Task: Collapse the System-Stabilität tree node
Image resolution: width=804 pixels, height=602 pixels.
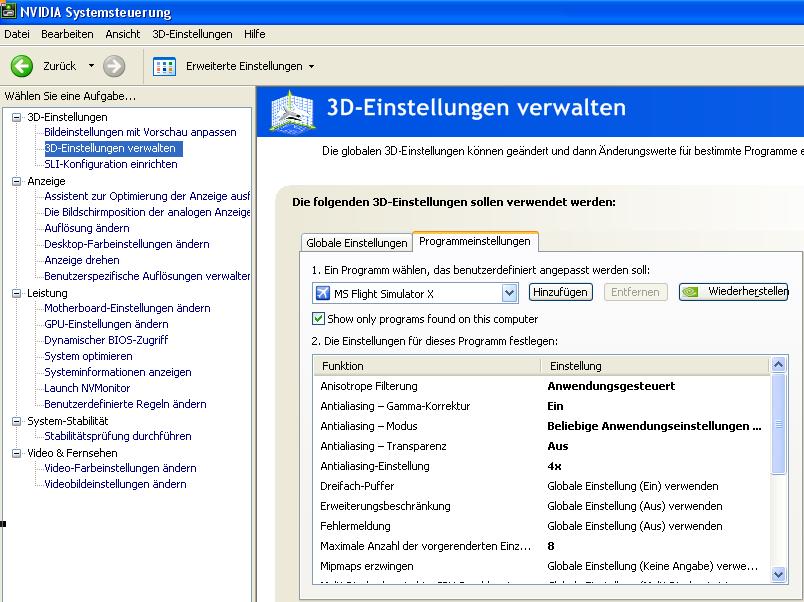Action: [17, 421]
